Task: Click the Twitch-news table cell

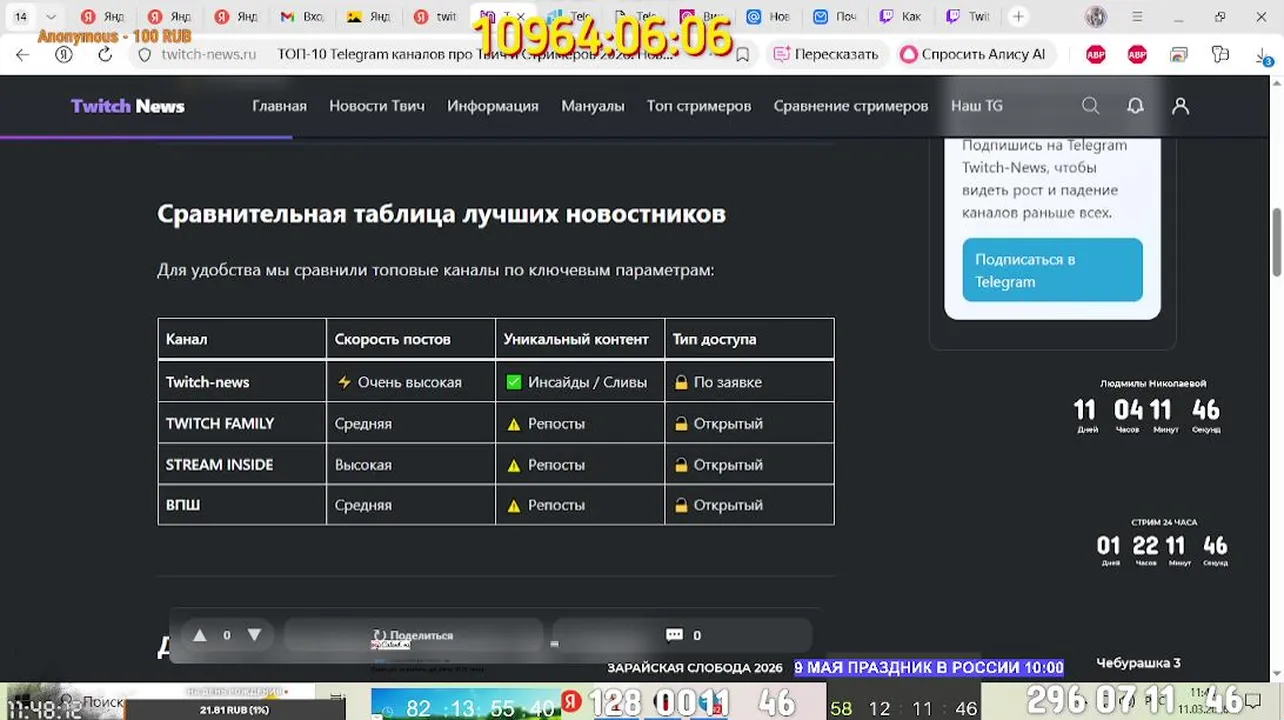Action: 242,382
